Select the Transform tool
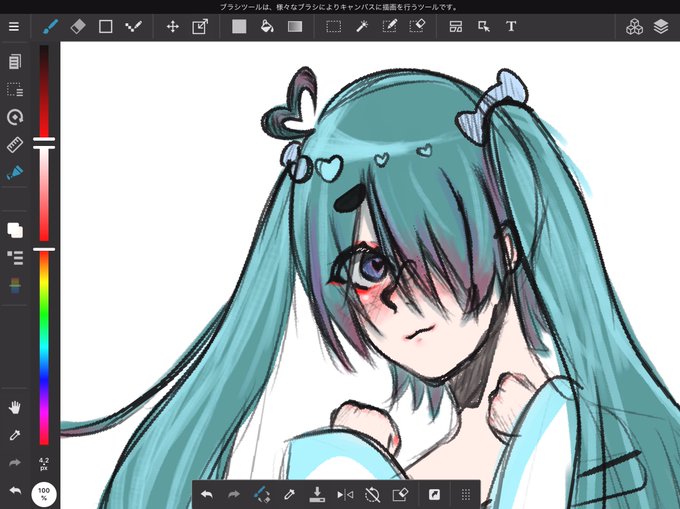 [x=200, y=26]
